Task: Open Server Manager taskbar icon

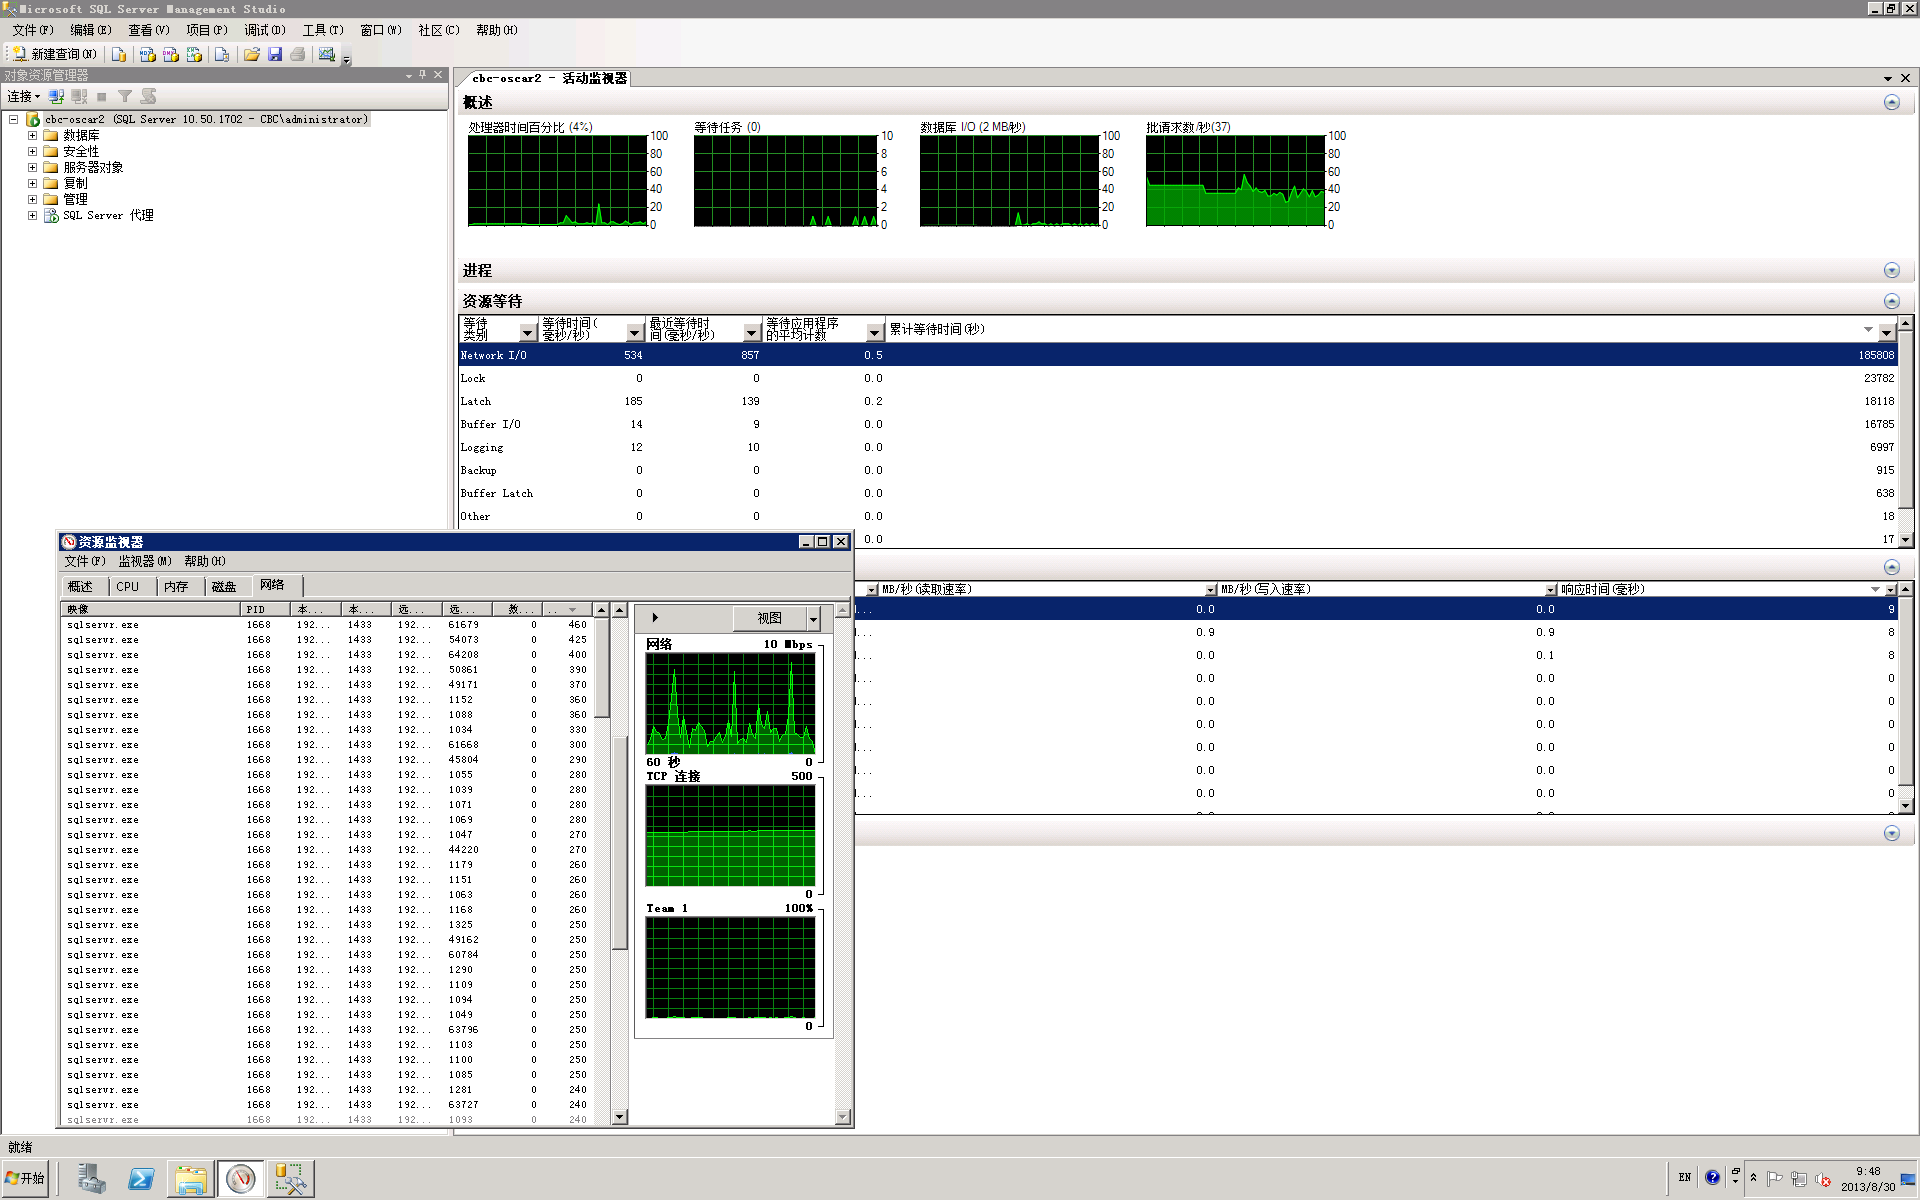Action: [x=91, y=1179]
